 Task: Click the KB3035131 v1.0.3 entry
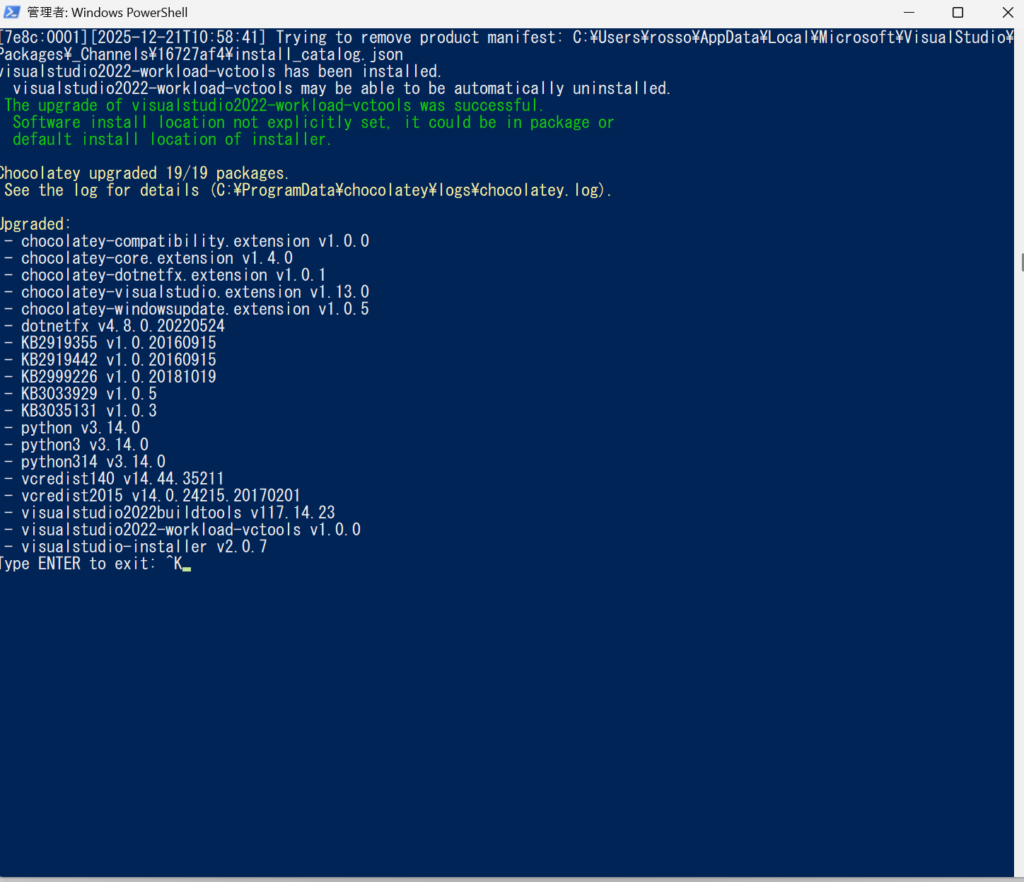[88, 411]
